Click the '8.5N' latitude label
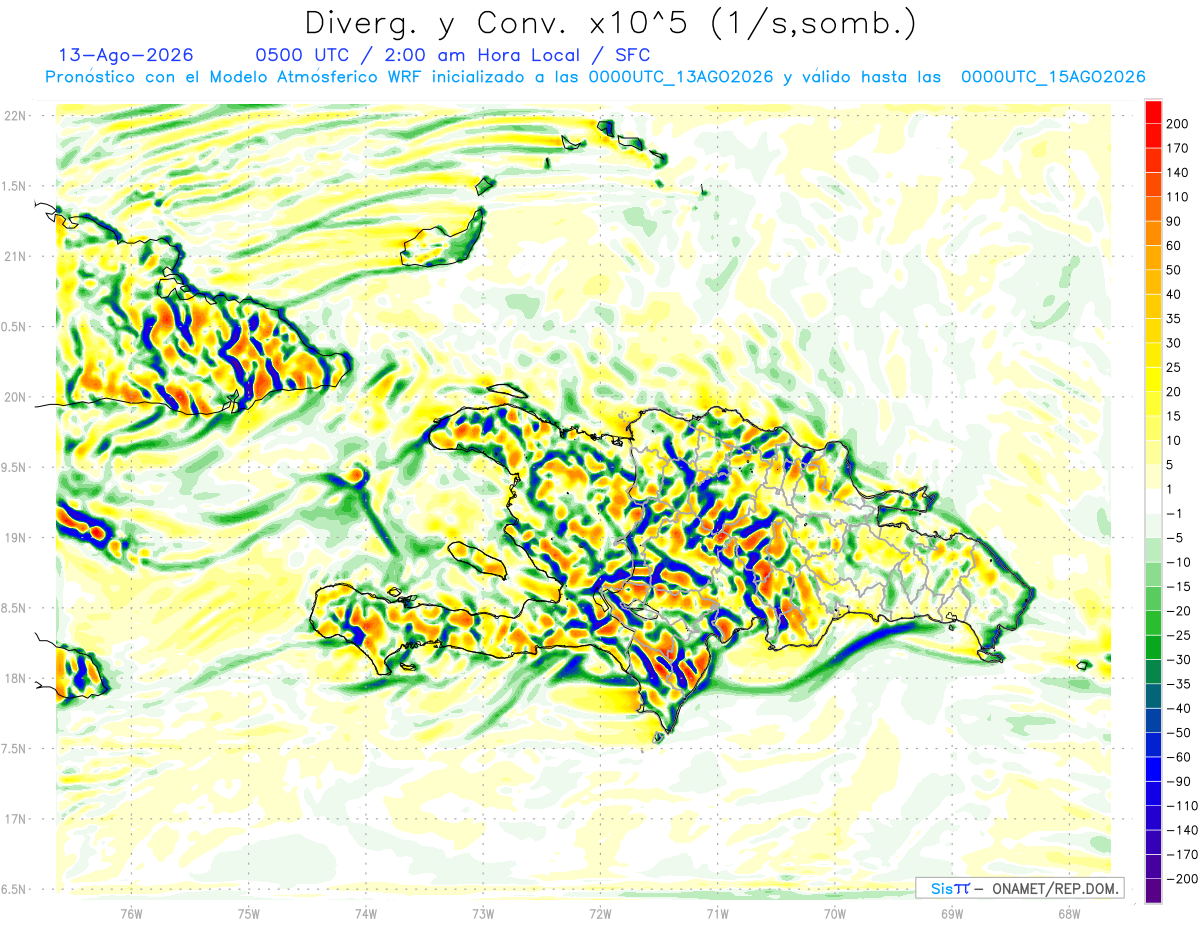This screenshot has height=927, width=1200. click(15, 608)
